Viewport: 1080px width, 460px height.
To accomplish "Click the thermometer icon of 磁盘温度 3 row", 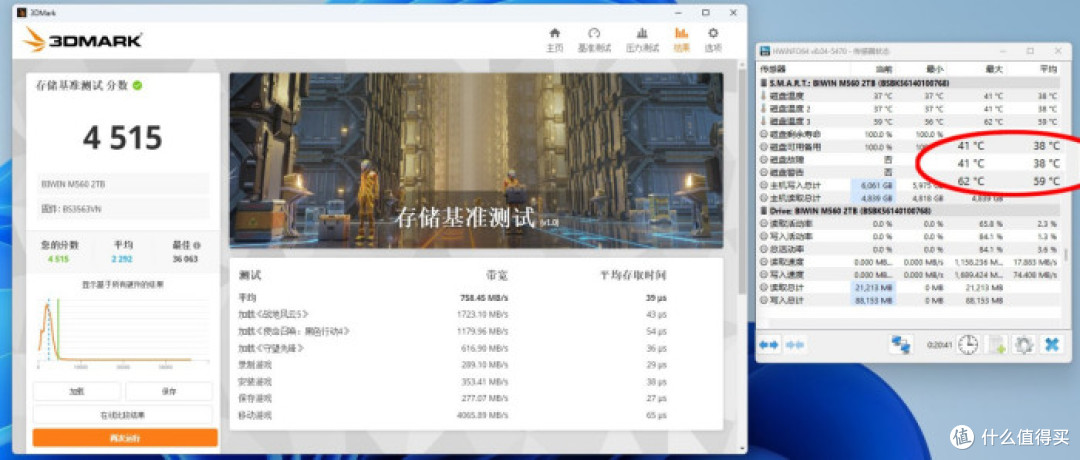I will (763, 121).
